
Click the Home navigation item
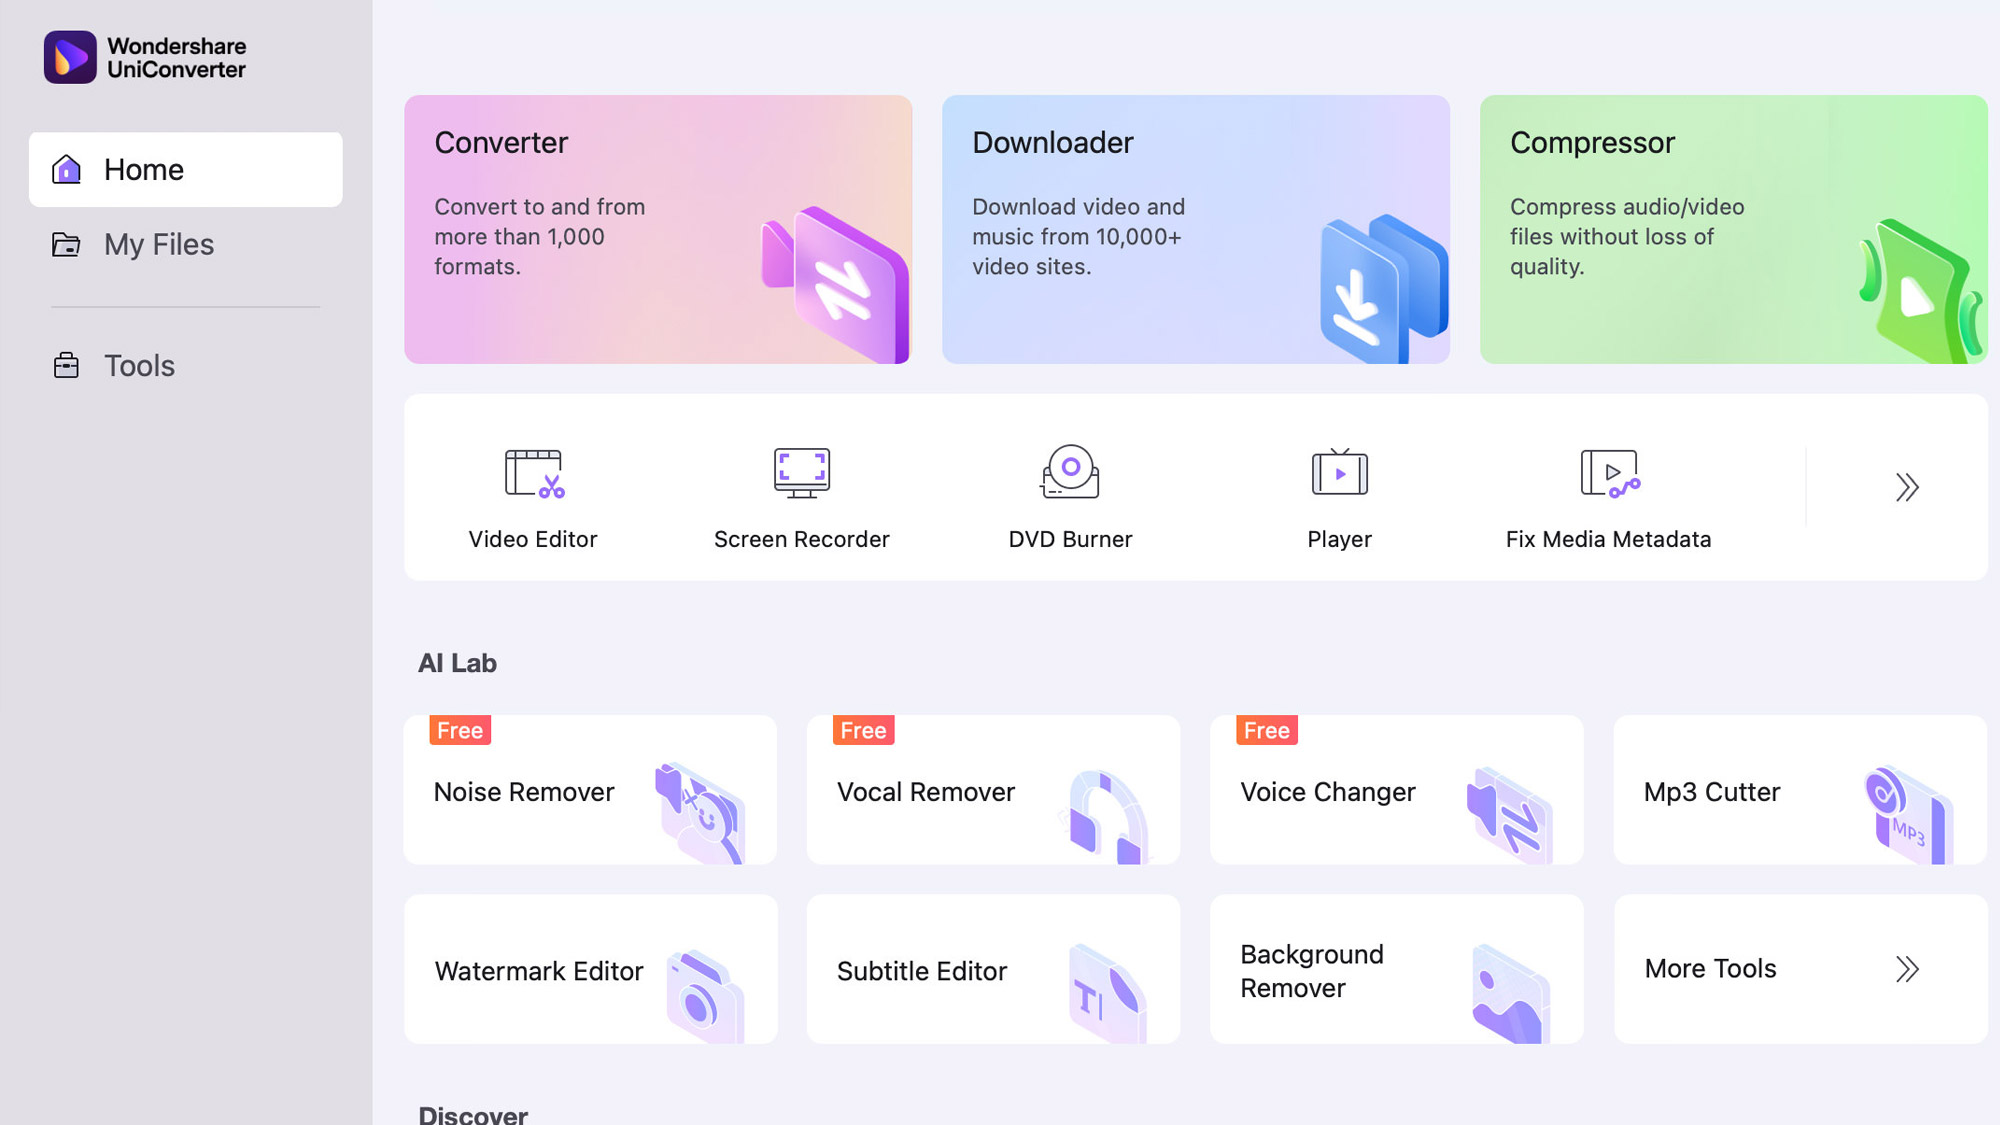(185, 169)
